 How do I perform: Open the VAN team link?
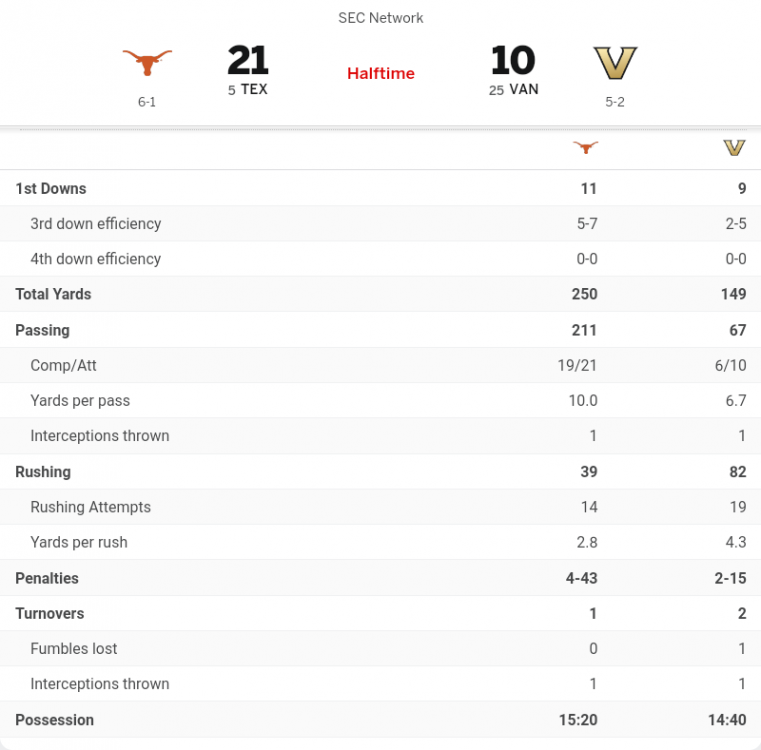tap(523, 90)
